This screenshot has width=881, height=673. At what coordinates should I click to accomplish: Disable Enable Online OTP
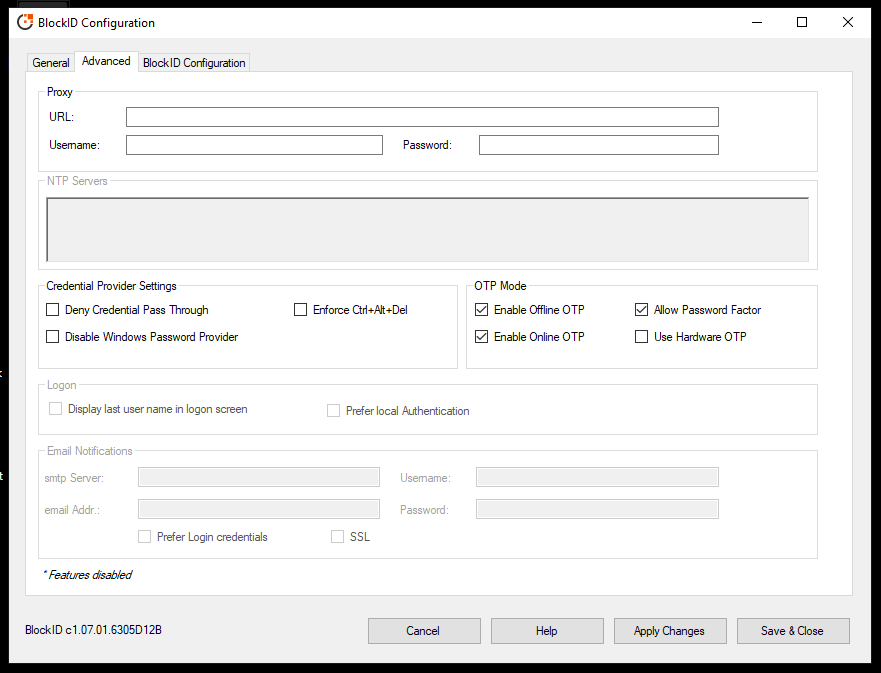click(481, 336)
